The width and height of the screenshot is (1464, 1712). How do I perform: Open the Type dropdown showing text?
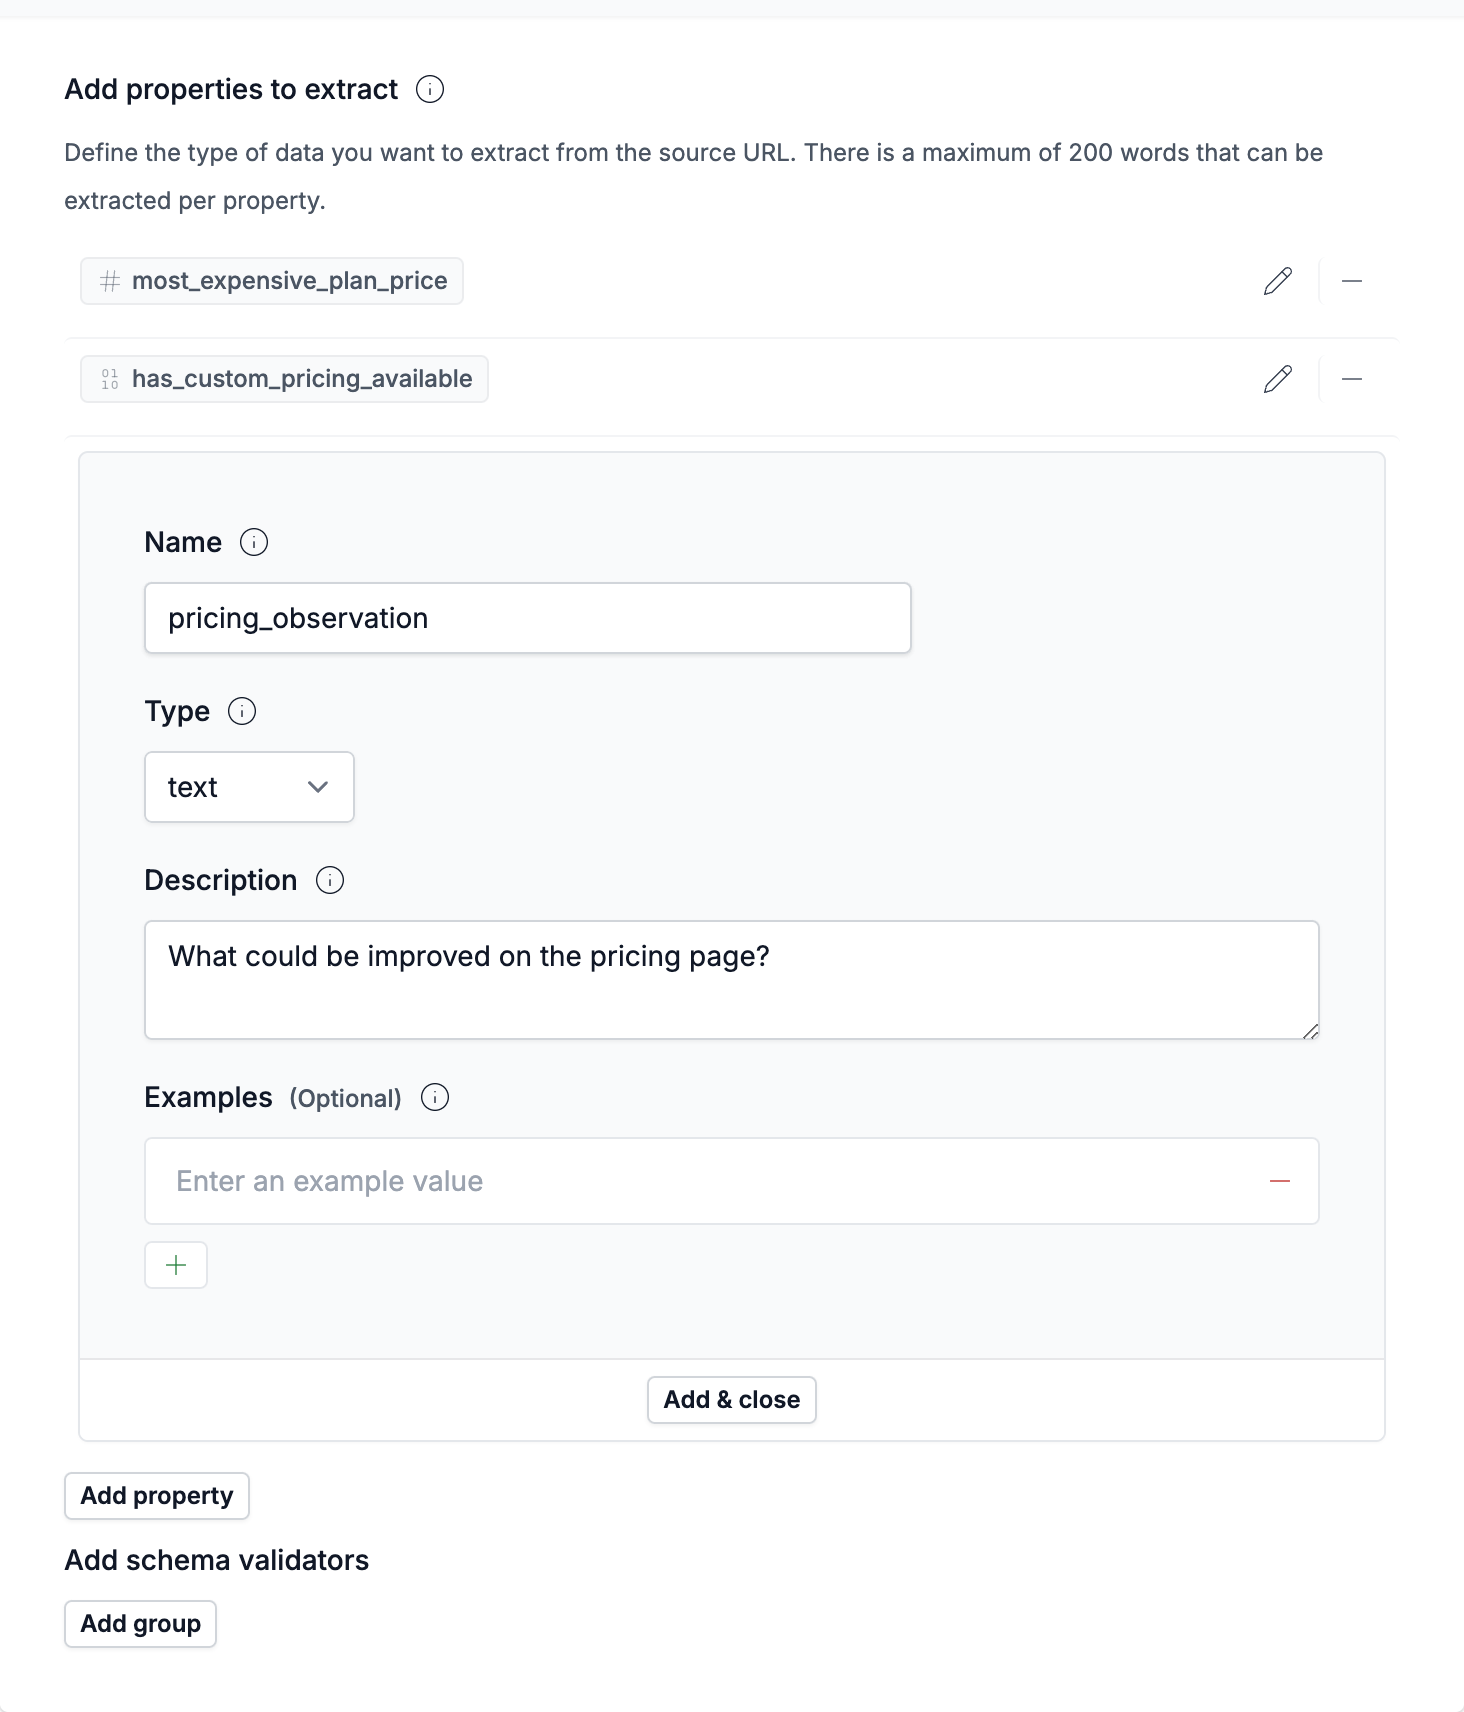(x=249, y=787)
